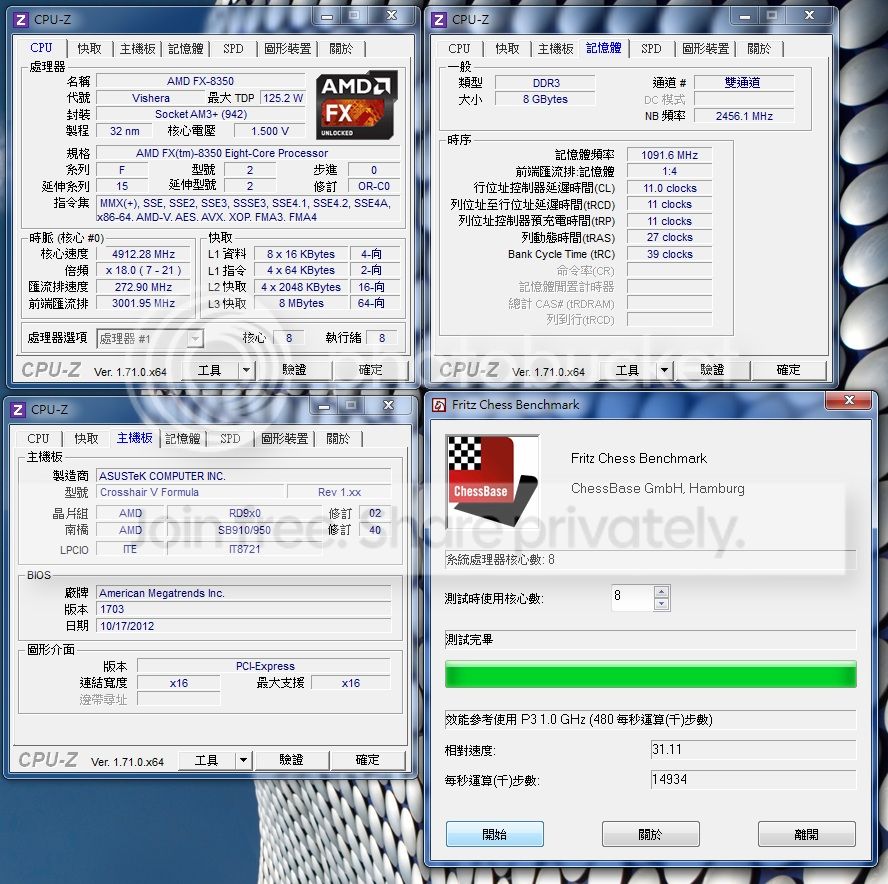
Task: Click the processor name AMD FX-8350
Action: (200, 82)
